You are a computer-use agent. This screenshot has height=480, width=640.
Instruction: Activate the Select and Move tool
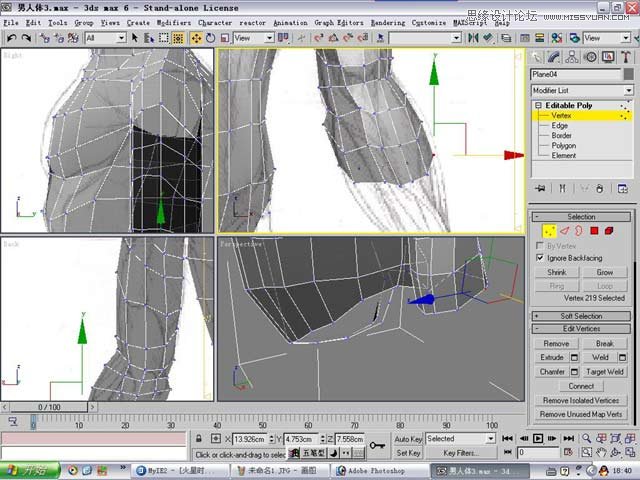coord(197,38)
